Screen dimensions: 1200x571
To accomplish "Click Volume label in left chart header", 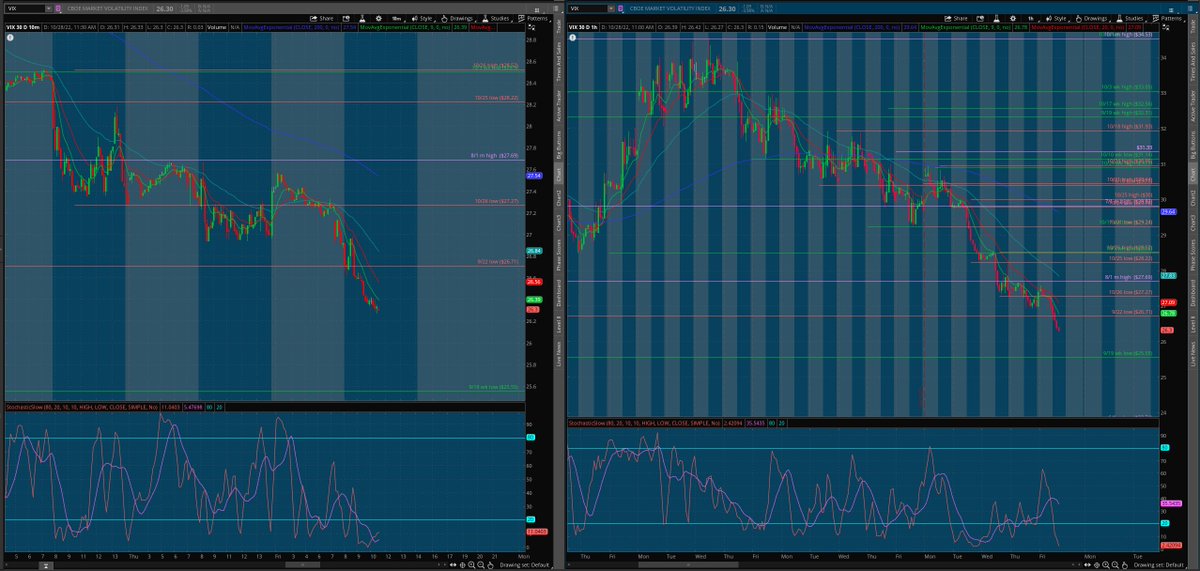I will pyautogui.click(x=217, y=27).
